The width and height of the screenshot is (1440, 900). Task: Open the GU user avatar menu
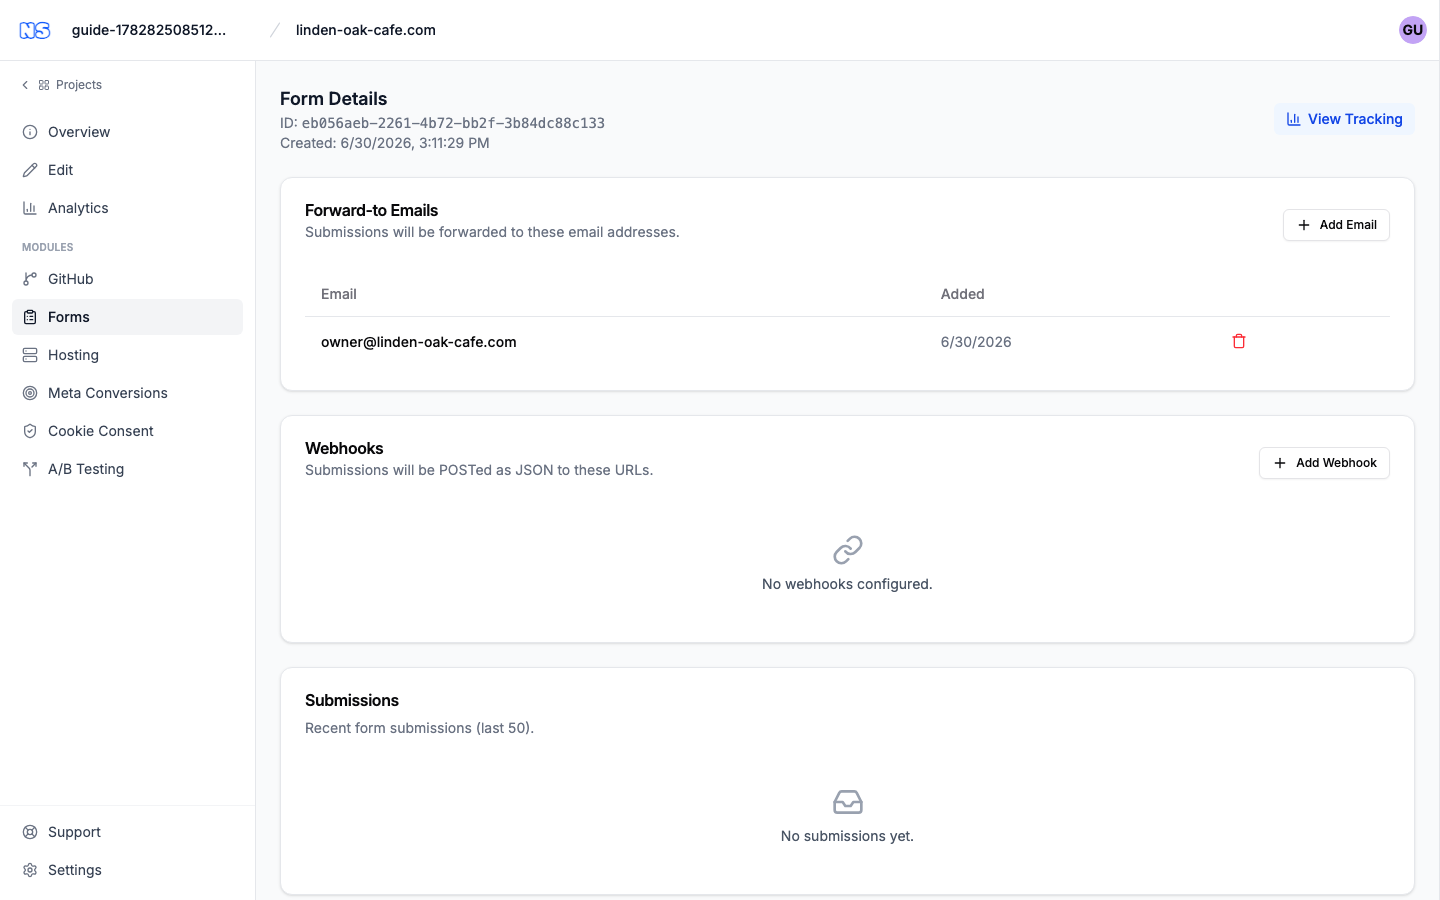click(1412, 30)
